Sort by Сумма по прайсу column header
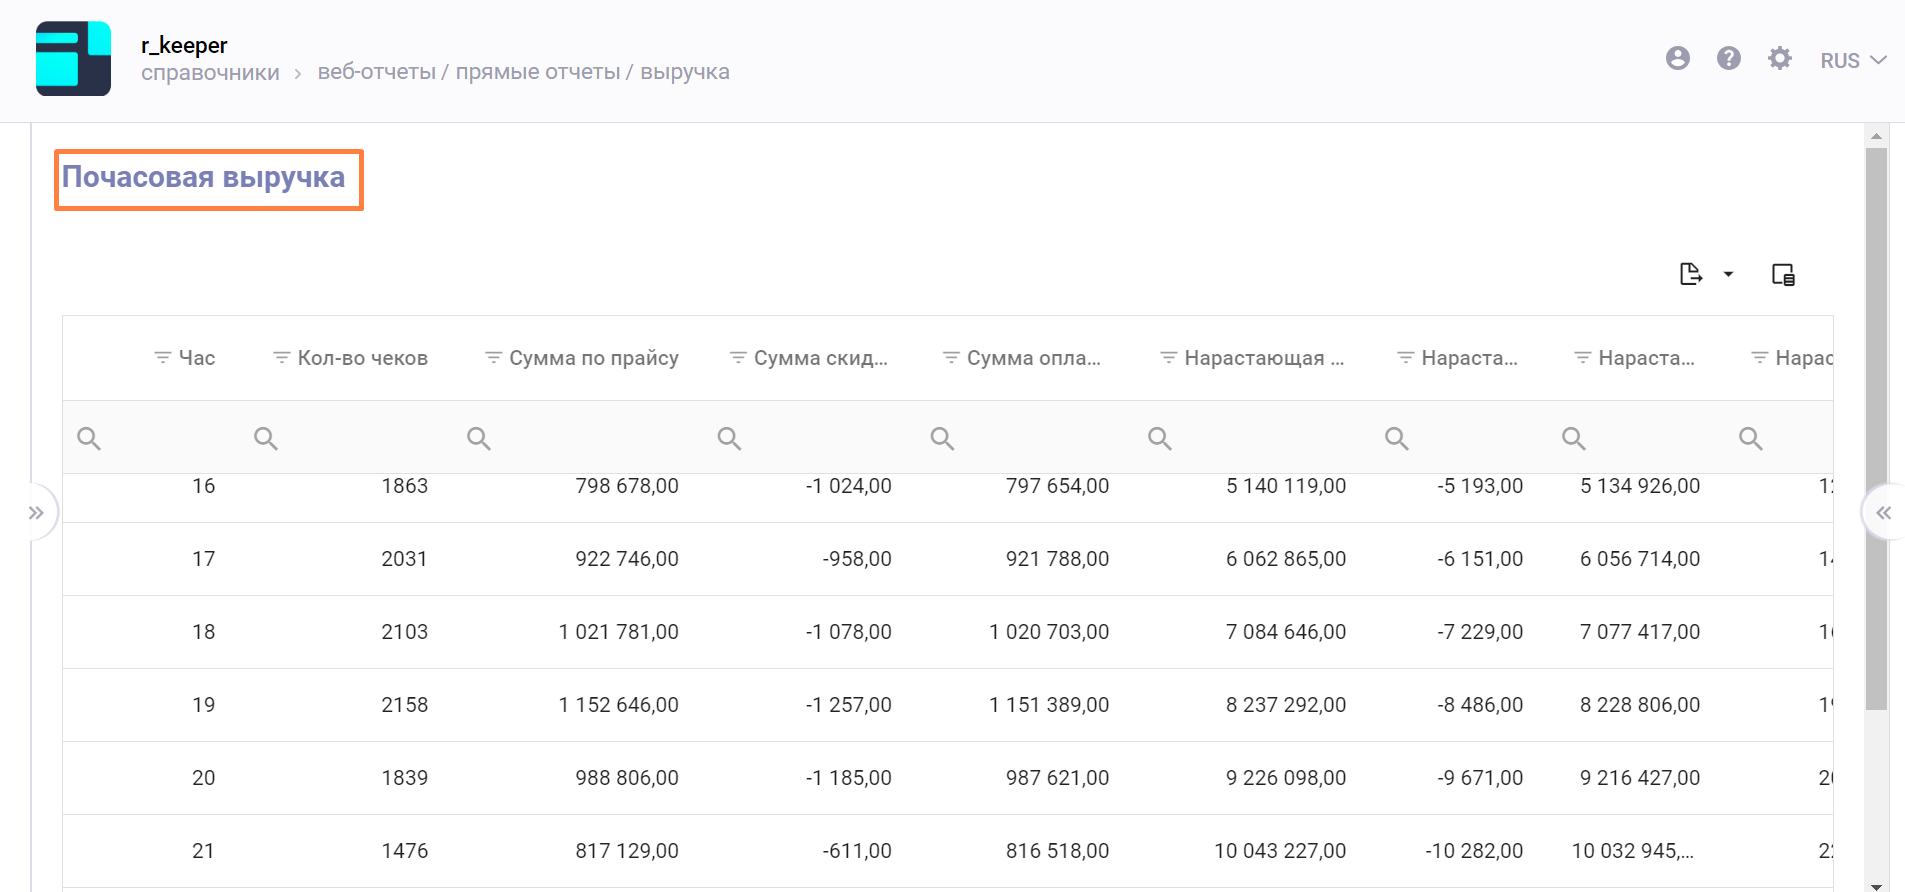 (593, 358)
